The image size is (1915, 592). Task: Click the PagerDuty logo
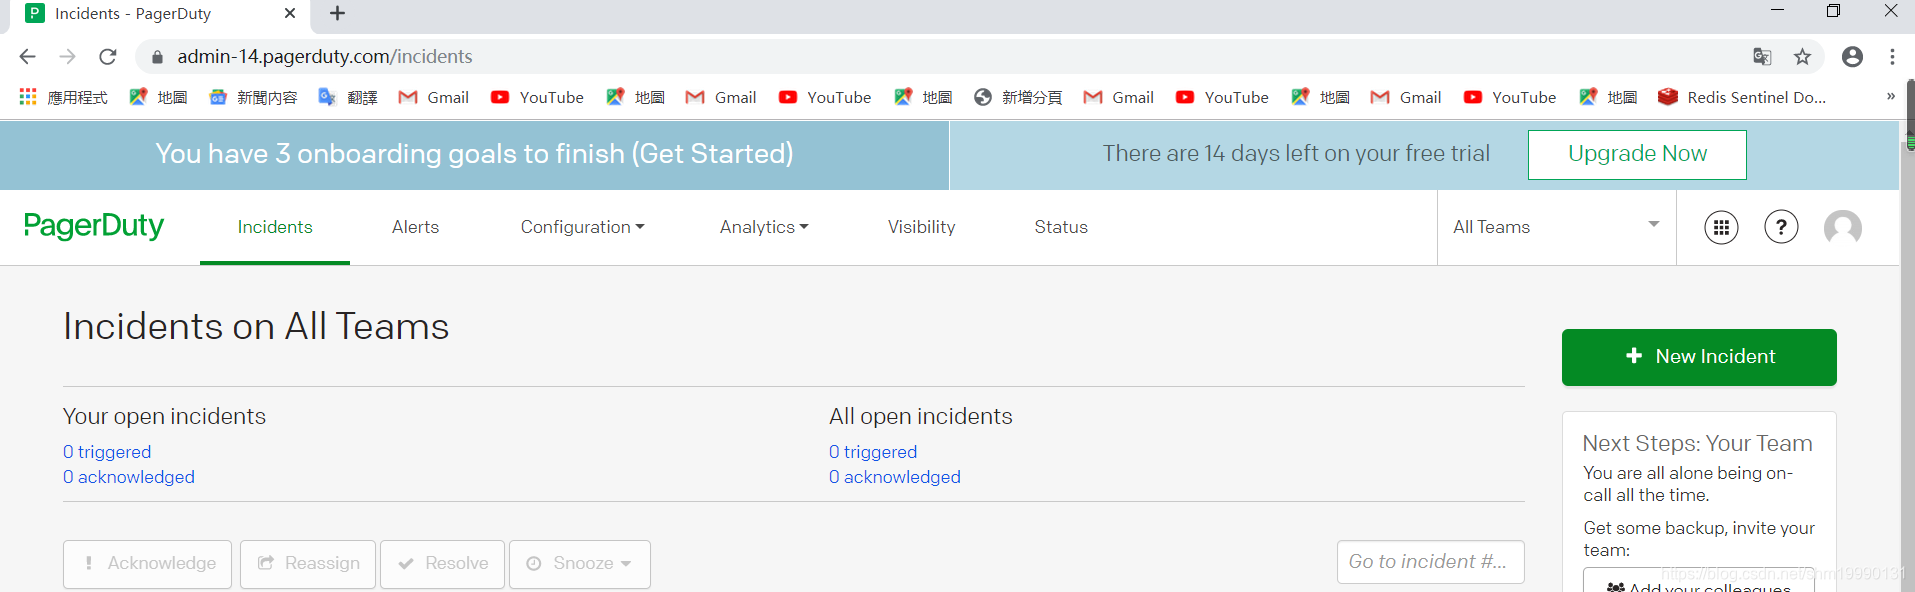[94, 226]
